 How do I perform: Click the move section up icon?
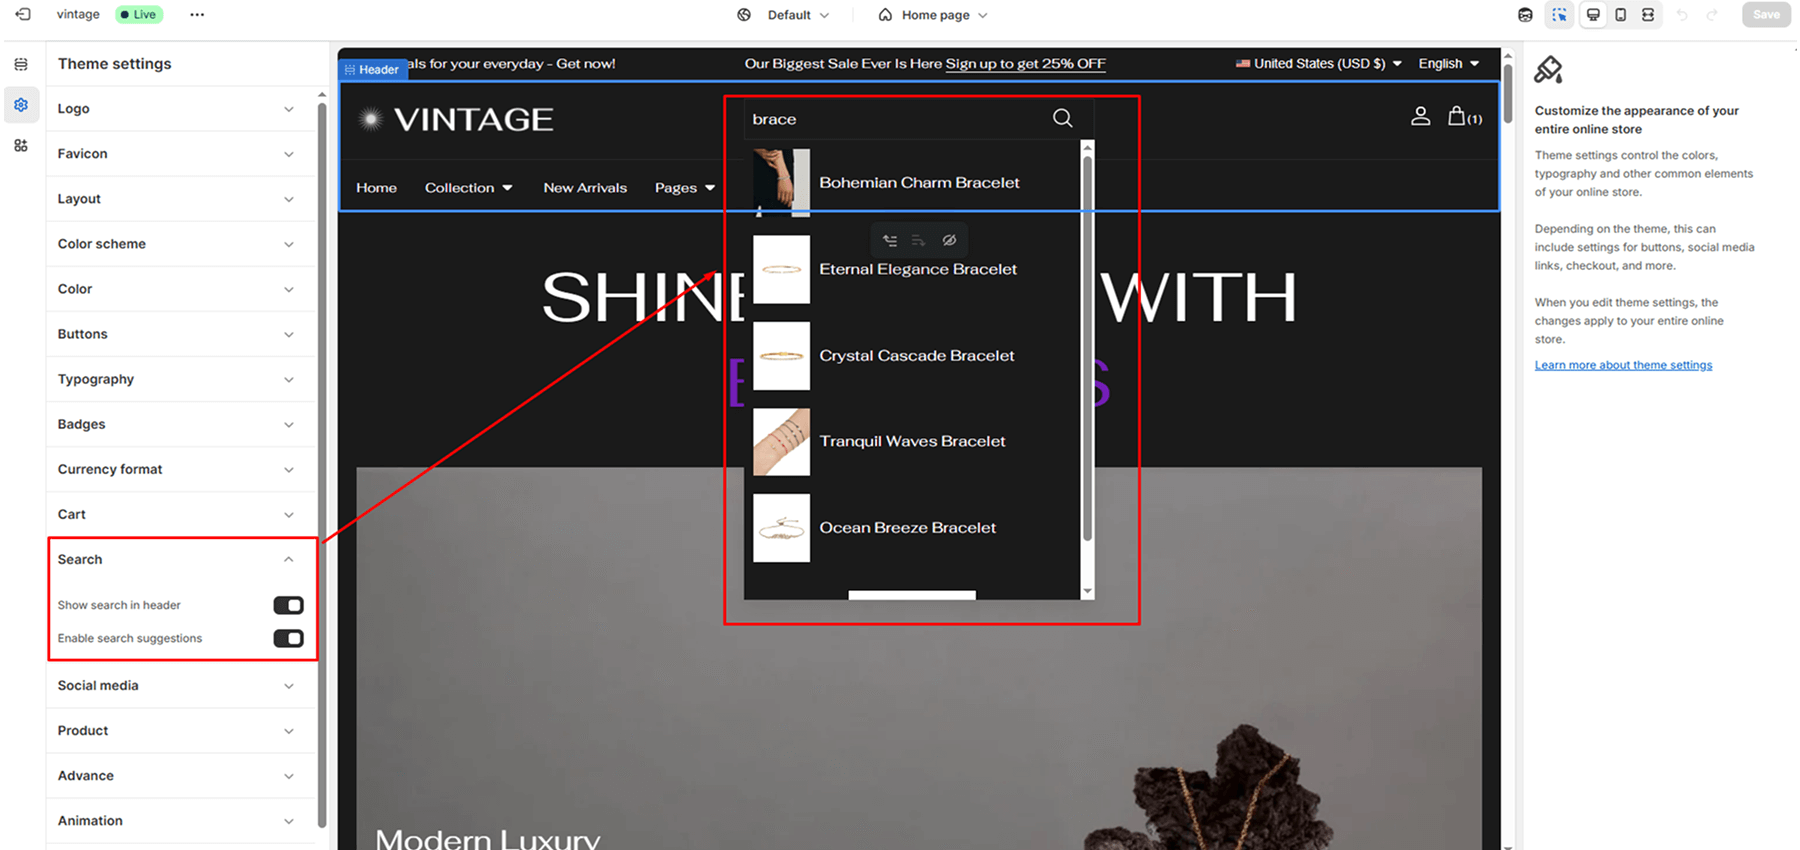tap(890, 240)
